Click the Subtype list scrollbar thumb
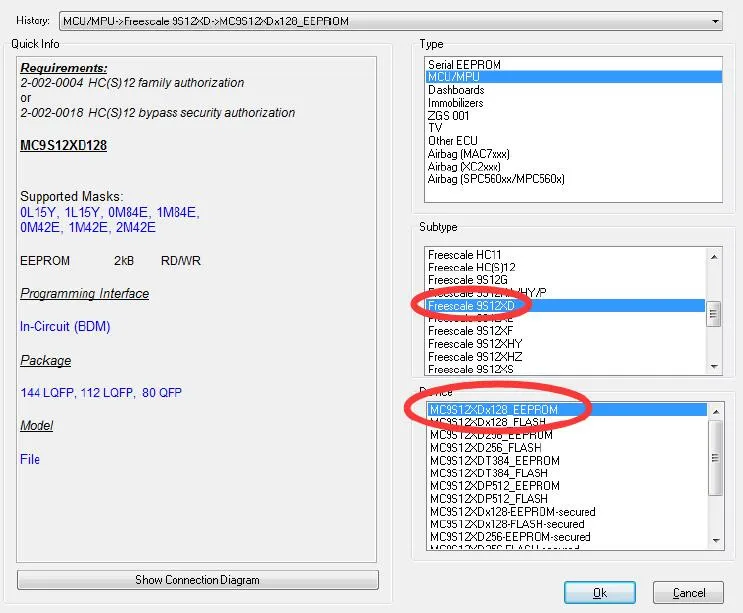 pos(714,314)
